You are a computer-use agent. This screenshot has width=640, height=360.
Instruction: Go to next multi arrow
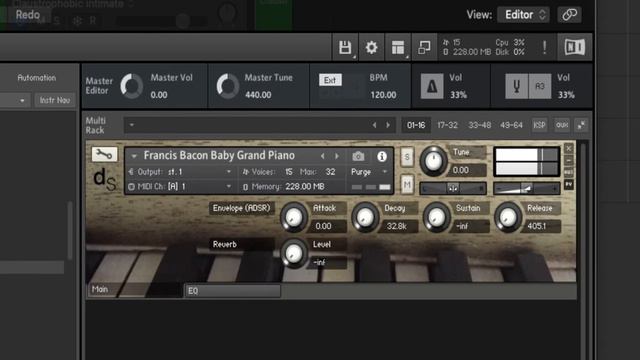pyautogui.click(x=388, y=125)
